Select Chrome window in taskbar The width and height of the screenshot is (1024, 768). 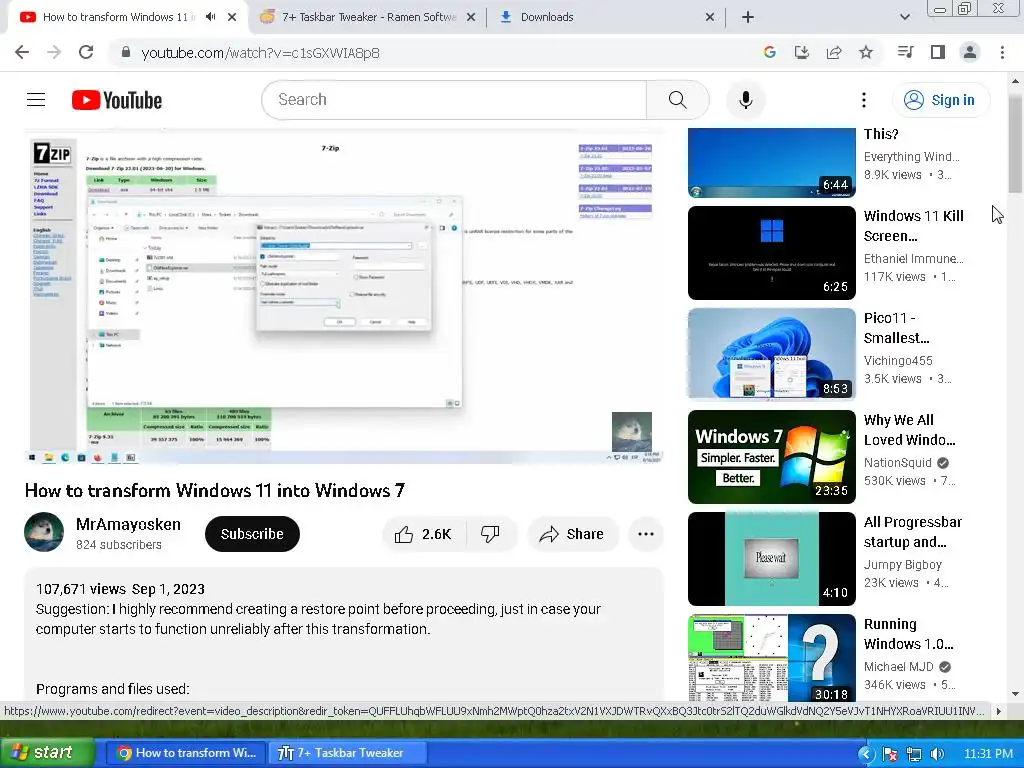tap(187, 753)
